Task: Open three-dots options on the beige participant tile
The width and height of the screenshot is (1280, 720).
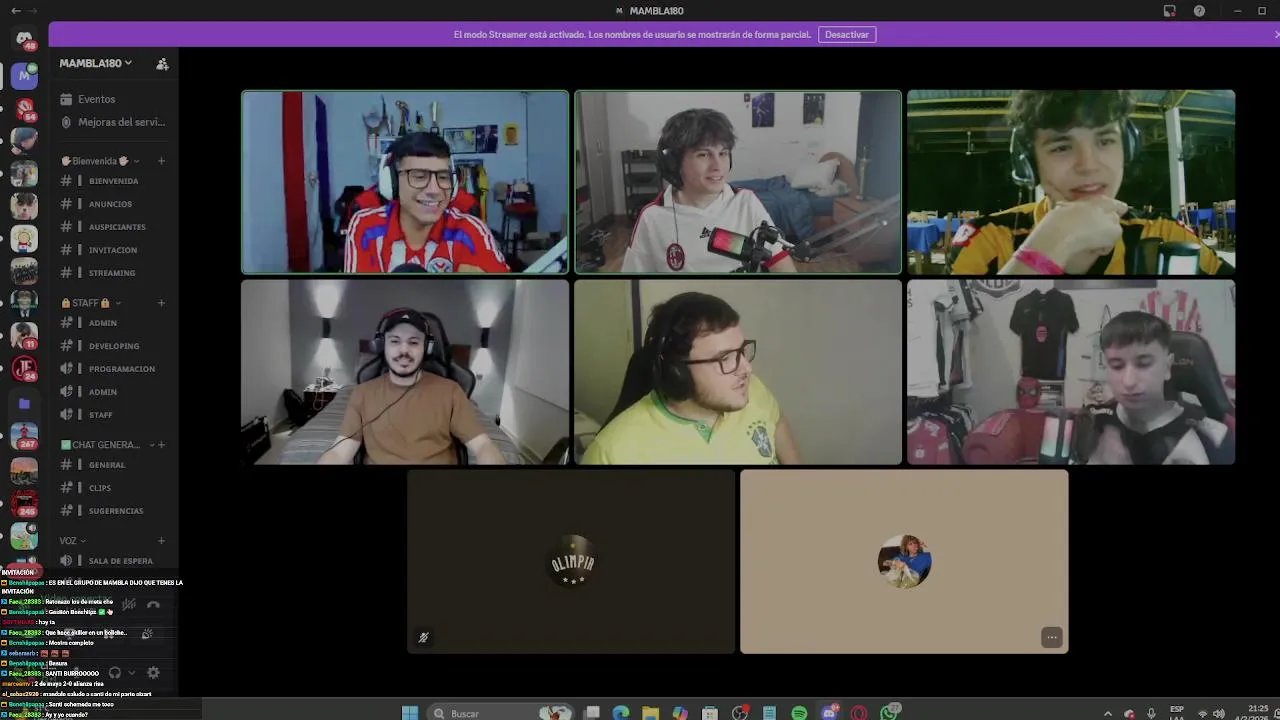Action: pyautogui.click(x=1051, y=637)
